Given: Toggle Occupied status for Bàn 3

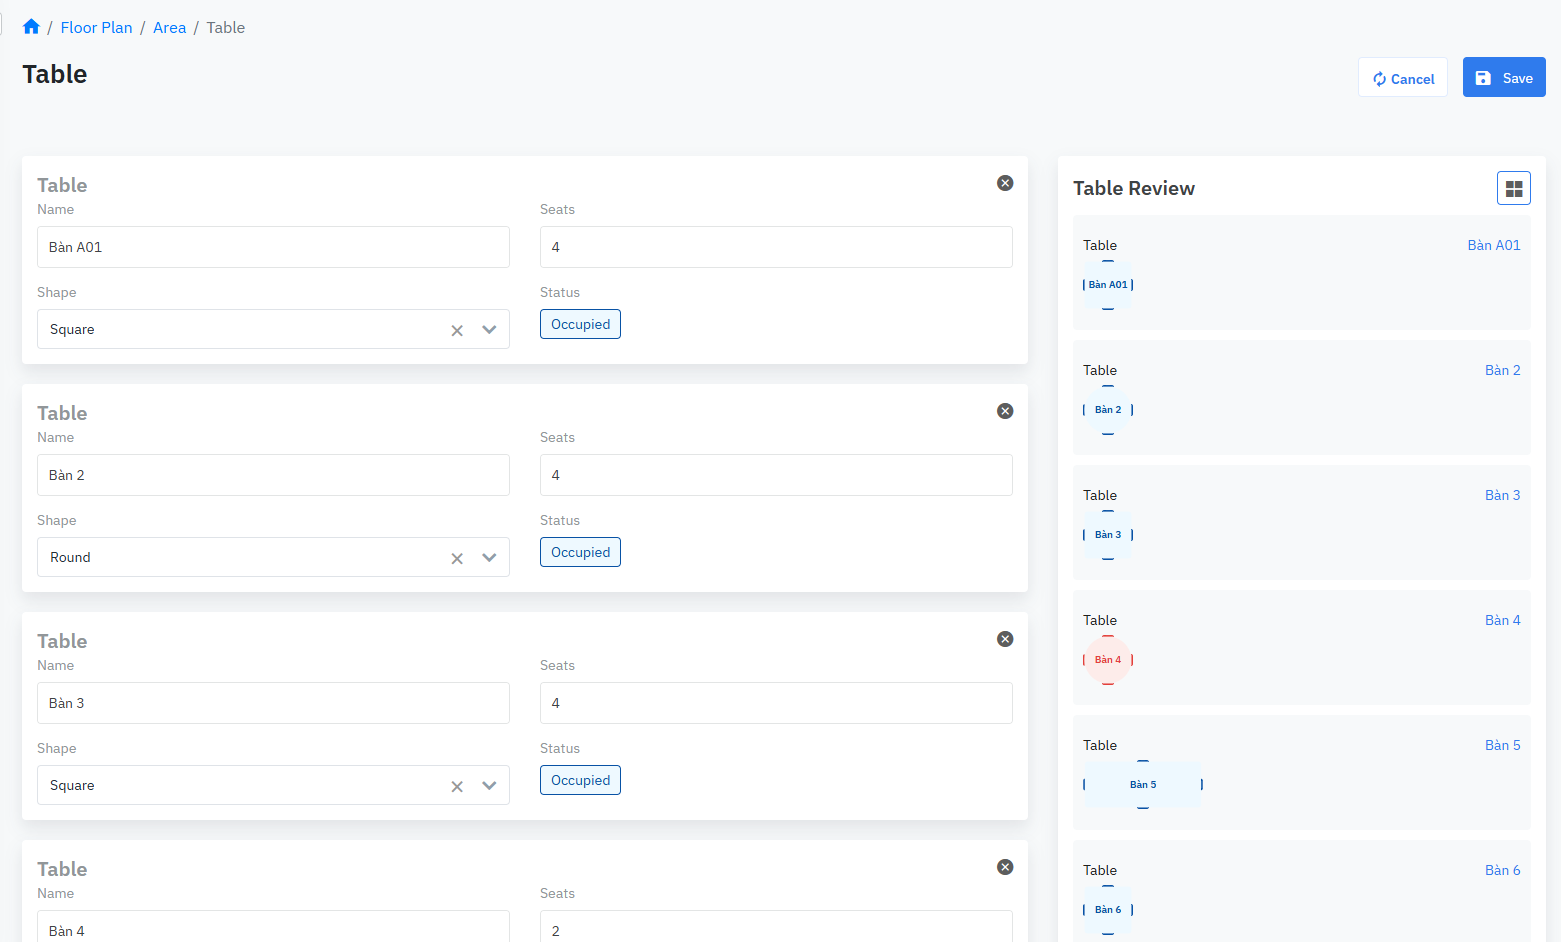Looking at the screenshot, I should click(x=580, y=780).
